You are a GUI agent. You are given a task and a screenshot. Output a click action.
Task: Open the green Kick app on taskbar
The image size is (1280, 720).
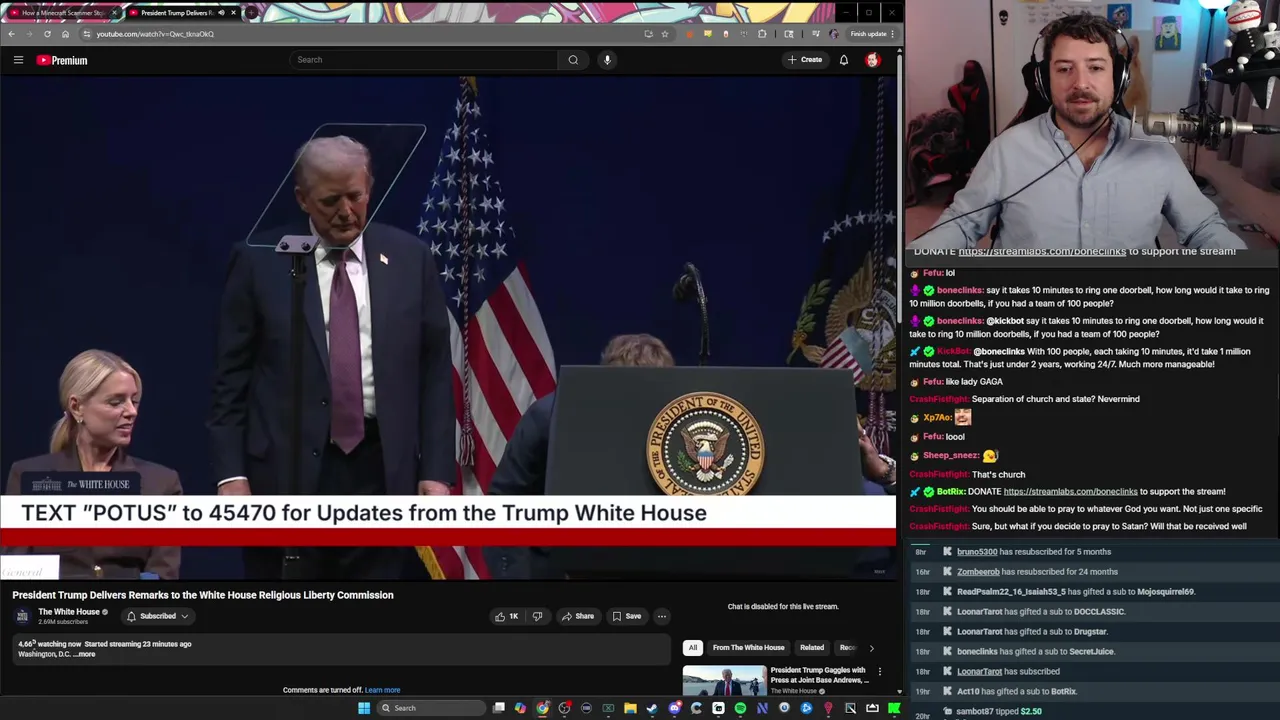coord(894,708)
